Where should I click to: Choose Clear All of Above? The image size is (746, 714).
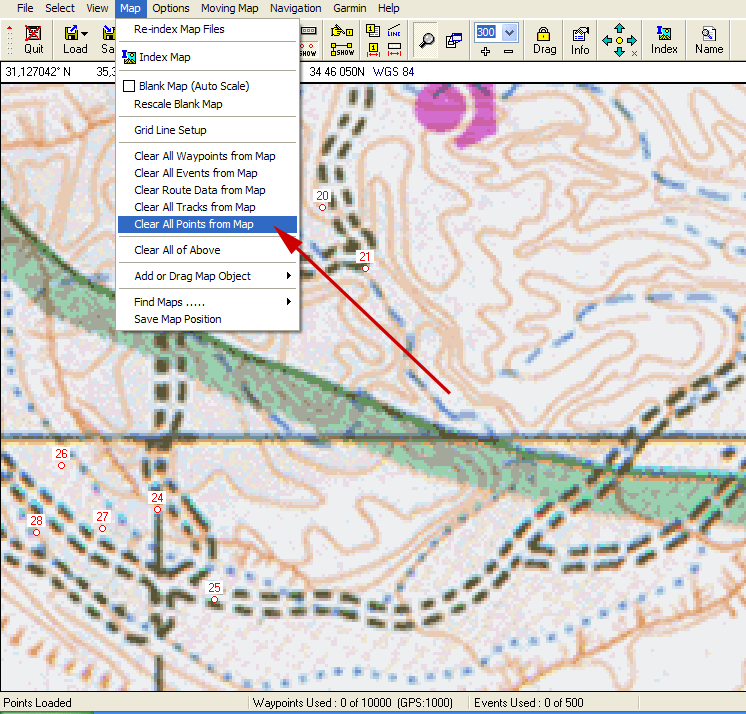[207, 250]
